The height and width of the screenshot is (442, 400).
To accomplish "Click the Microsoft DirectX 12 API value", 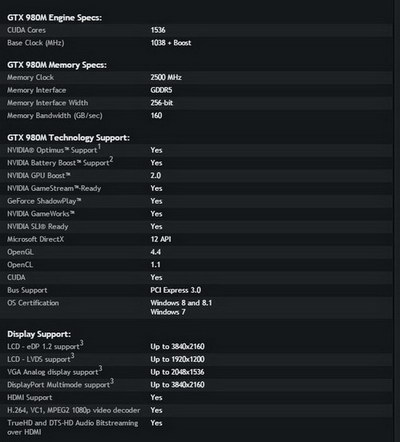I will click(x=161, y=239).
